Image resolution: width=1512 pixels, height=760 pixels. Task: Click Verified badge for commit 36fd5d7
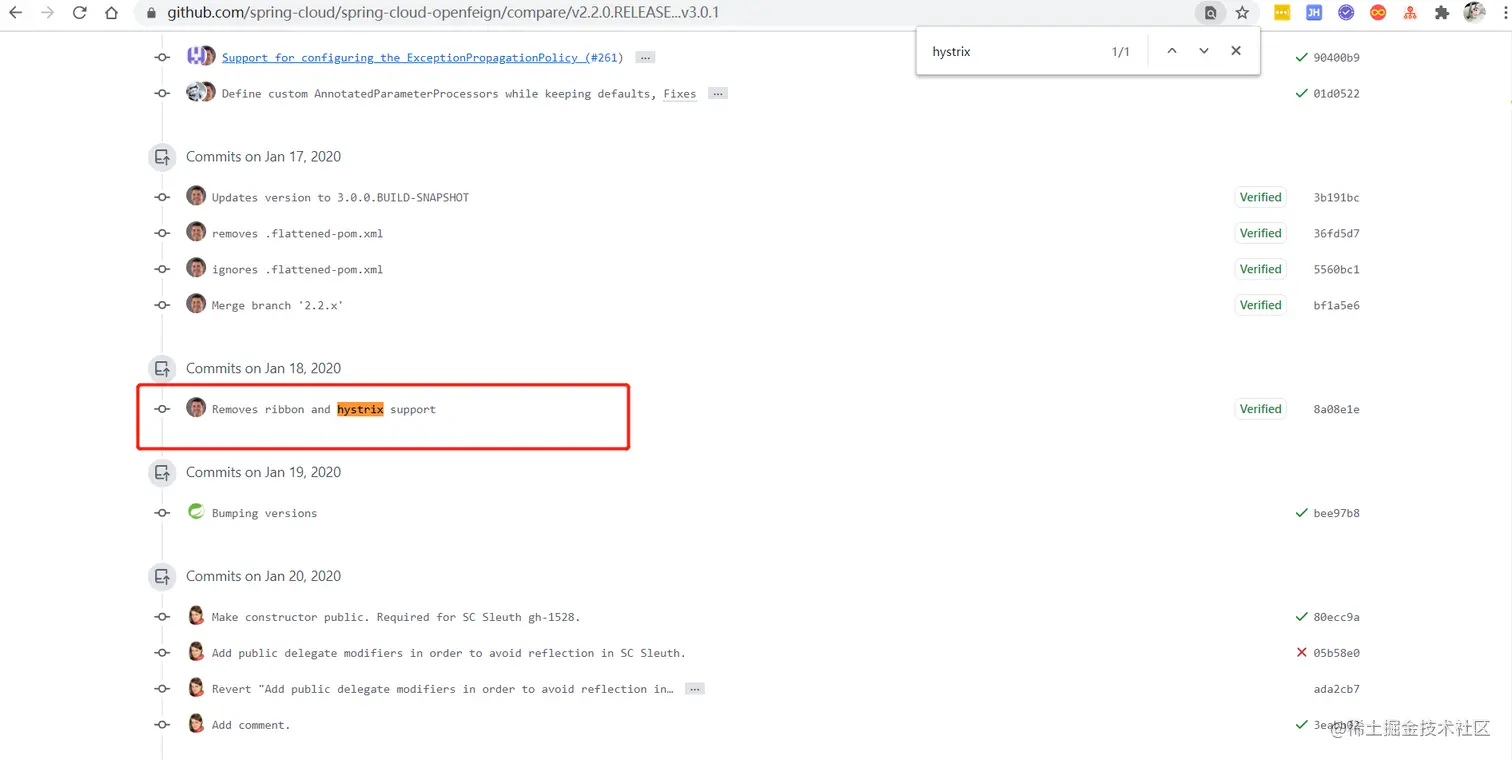pyautogui.click(x=1260, y=233)
